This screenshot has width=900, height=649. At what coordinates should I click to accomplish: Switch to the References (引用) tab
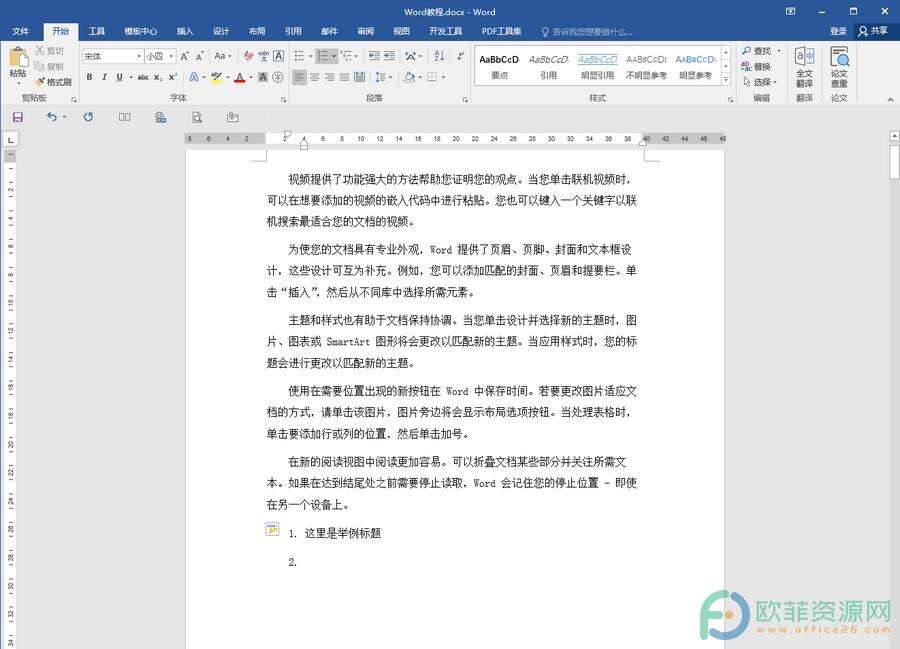(x=293, y=31)
